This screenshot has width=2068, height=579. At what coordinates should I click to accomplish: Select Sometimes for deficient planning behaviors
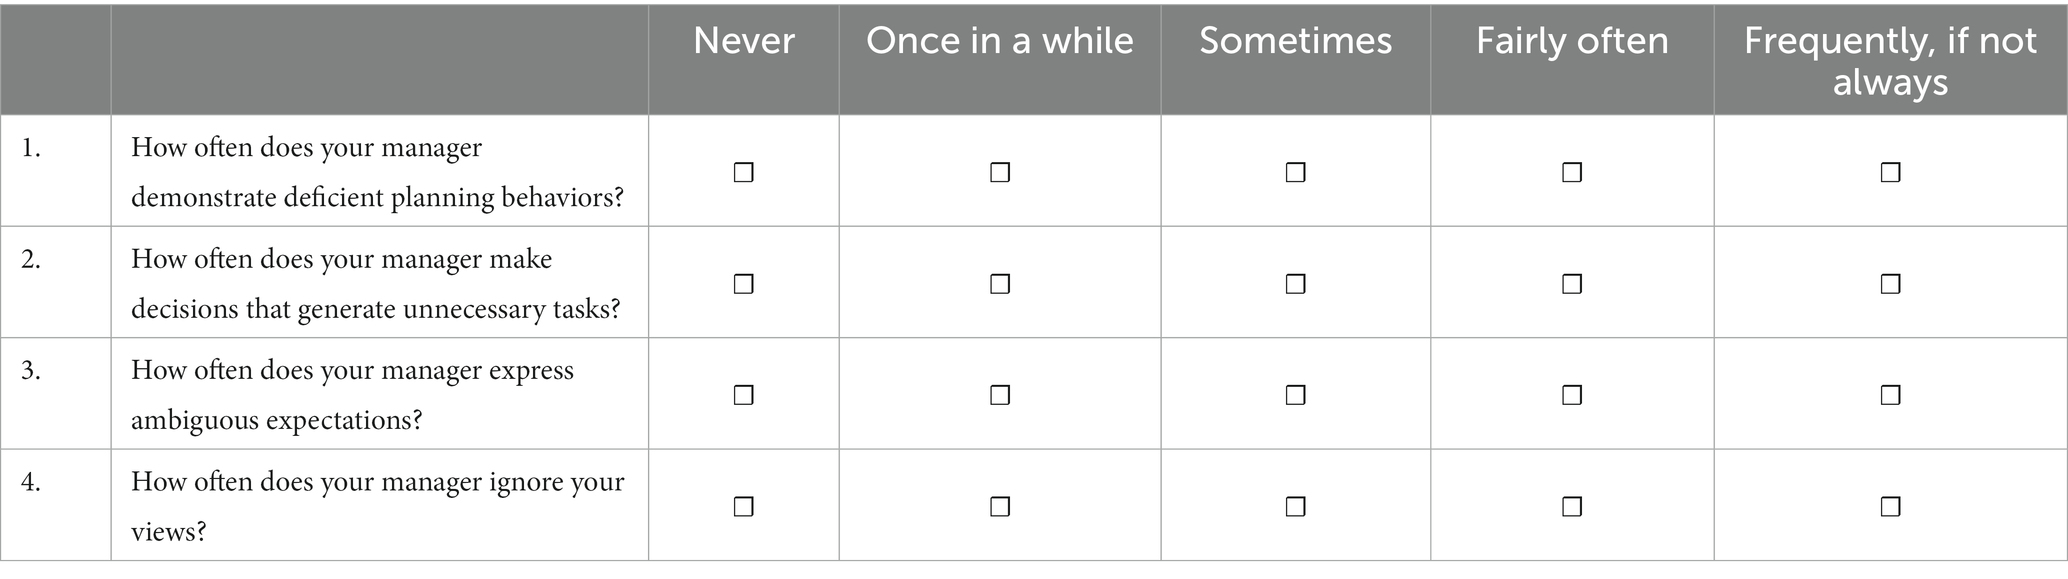tap(1295, 173)
